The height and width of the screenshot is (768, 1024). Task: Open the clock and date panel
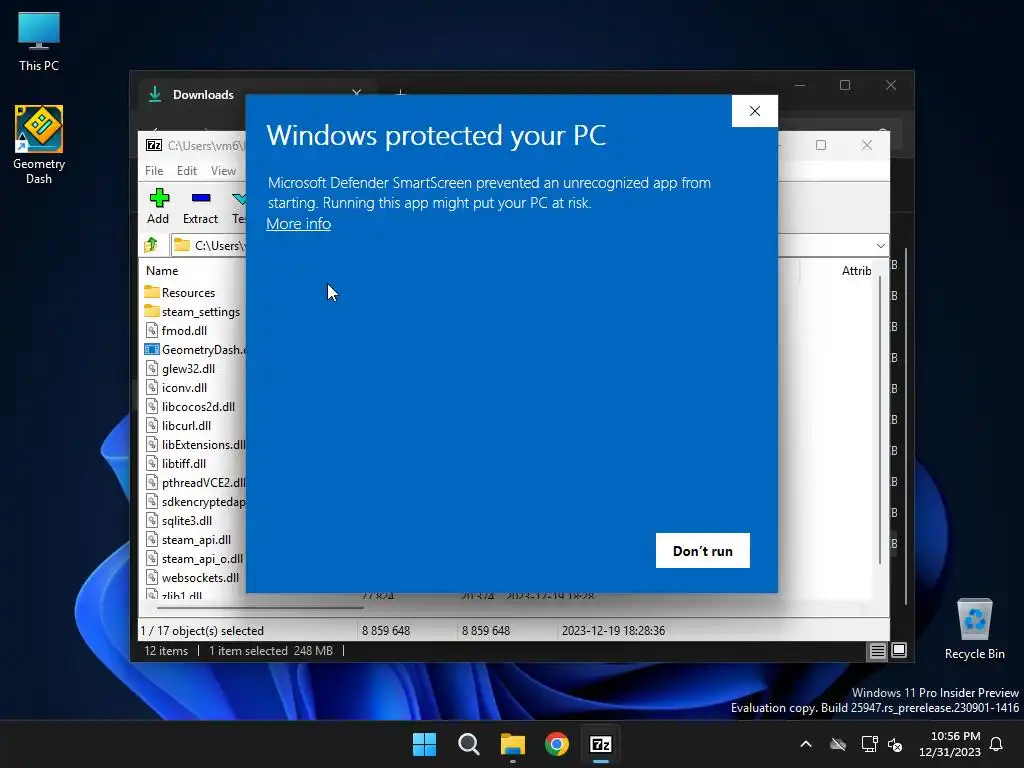point(950,744)
